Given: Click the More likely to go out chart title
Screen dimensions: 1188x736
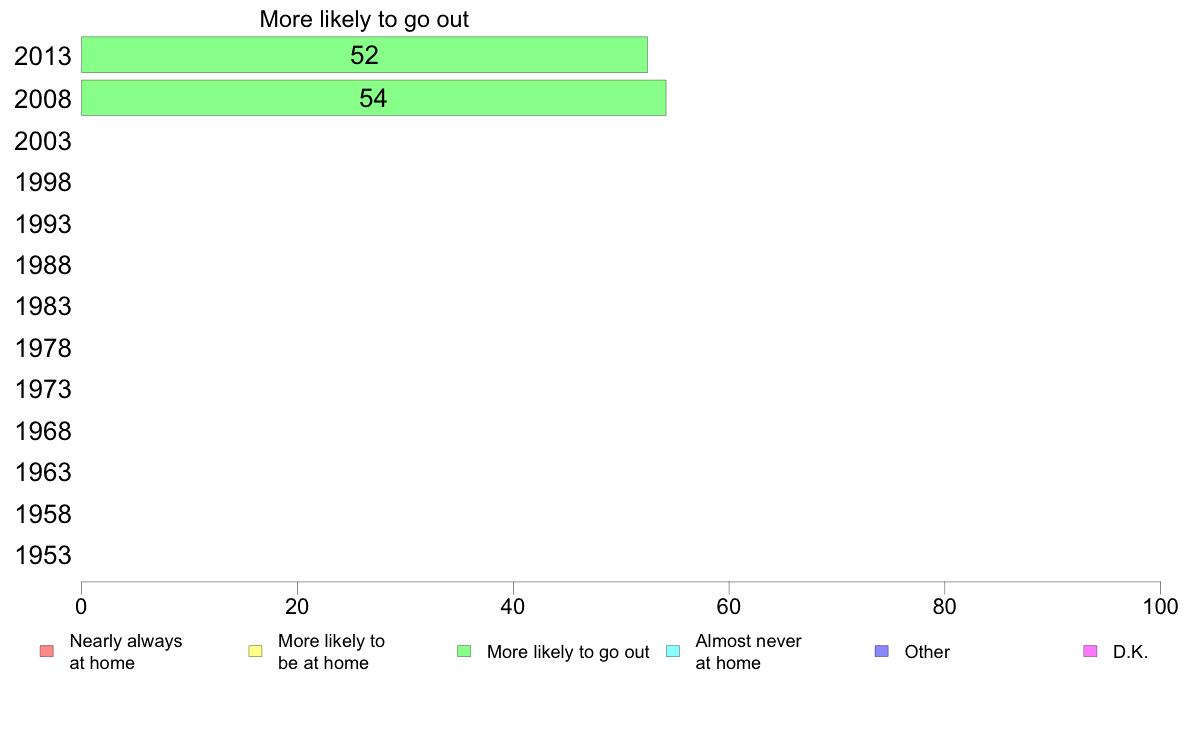Looking at the screenshot, I should click(x=364, y=19).
